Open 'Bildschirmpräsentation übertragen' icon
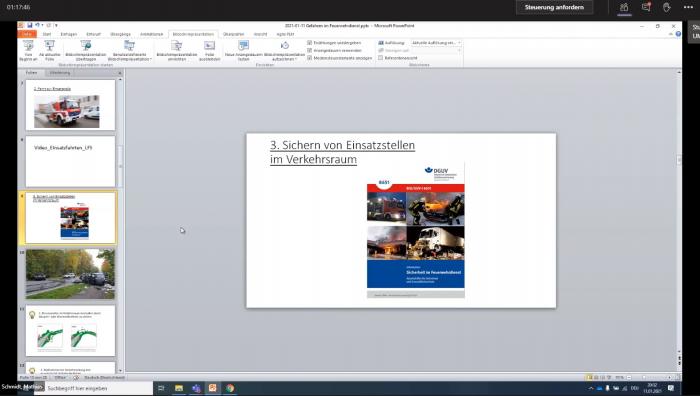The image size is (700, 396). tap(86, 50)
